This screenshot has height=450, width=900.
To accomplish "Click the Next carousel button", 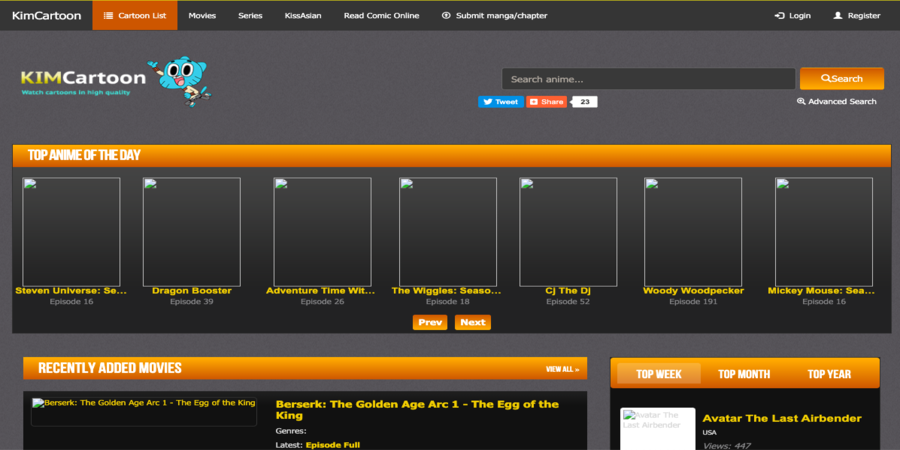I will (x=473, y=322).
